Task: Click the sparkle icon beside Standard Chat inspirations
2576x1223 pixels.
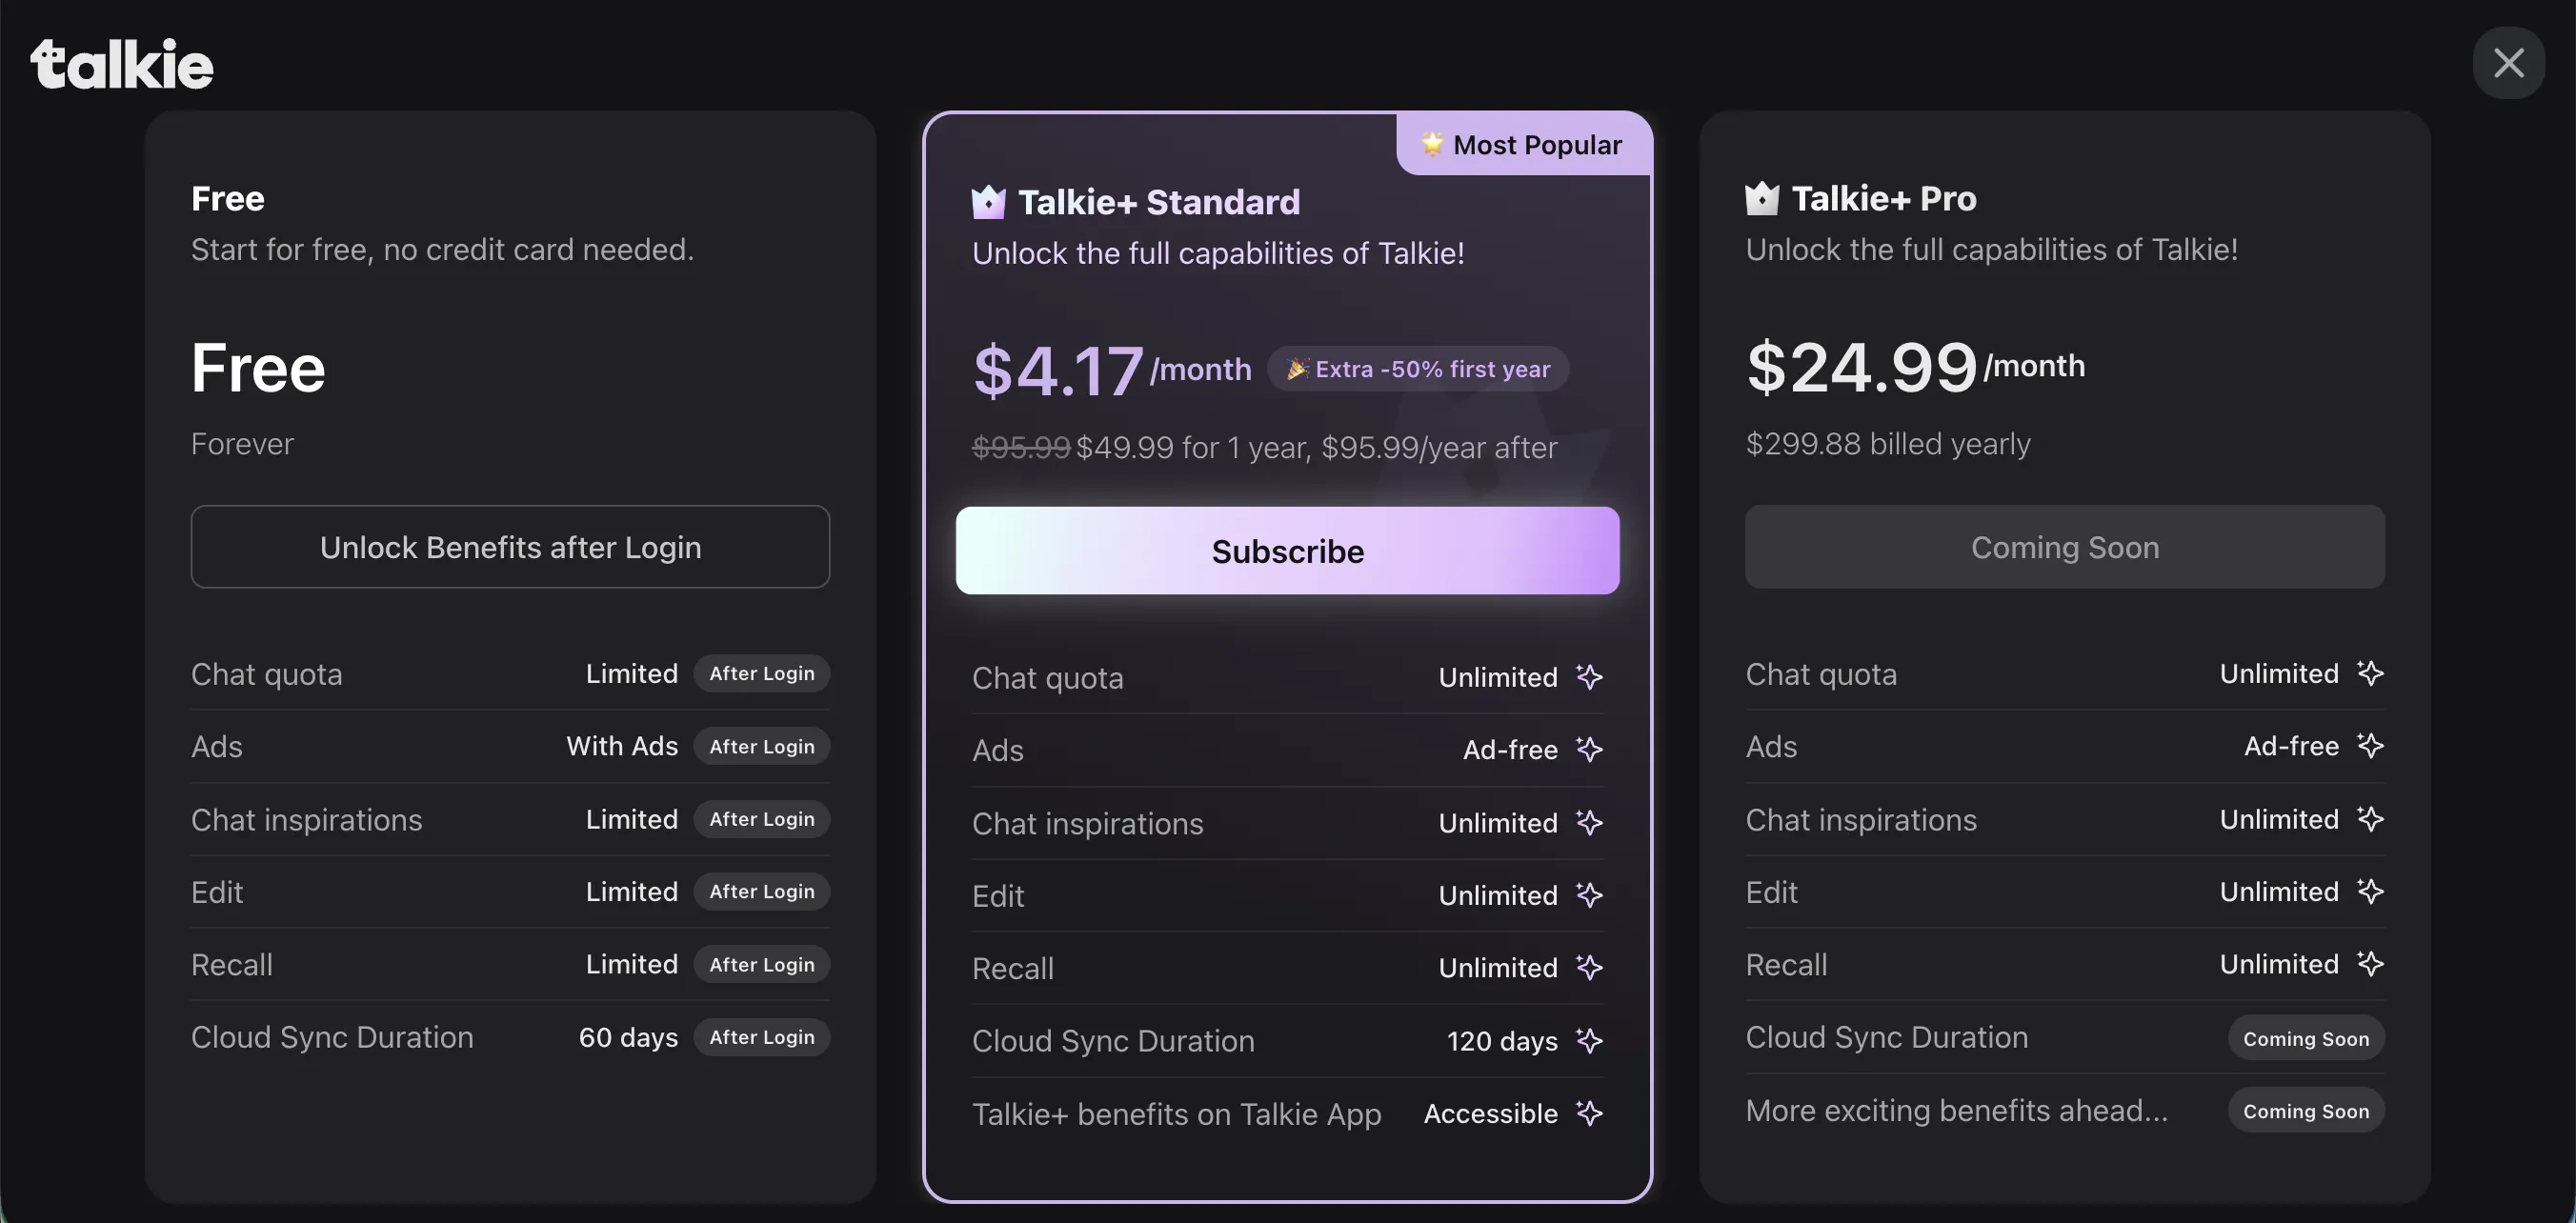Action: pos(1589,822)
